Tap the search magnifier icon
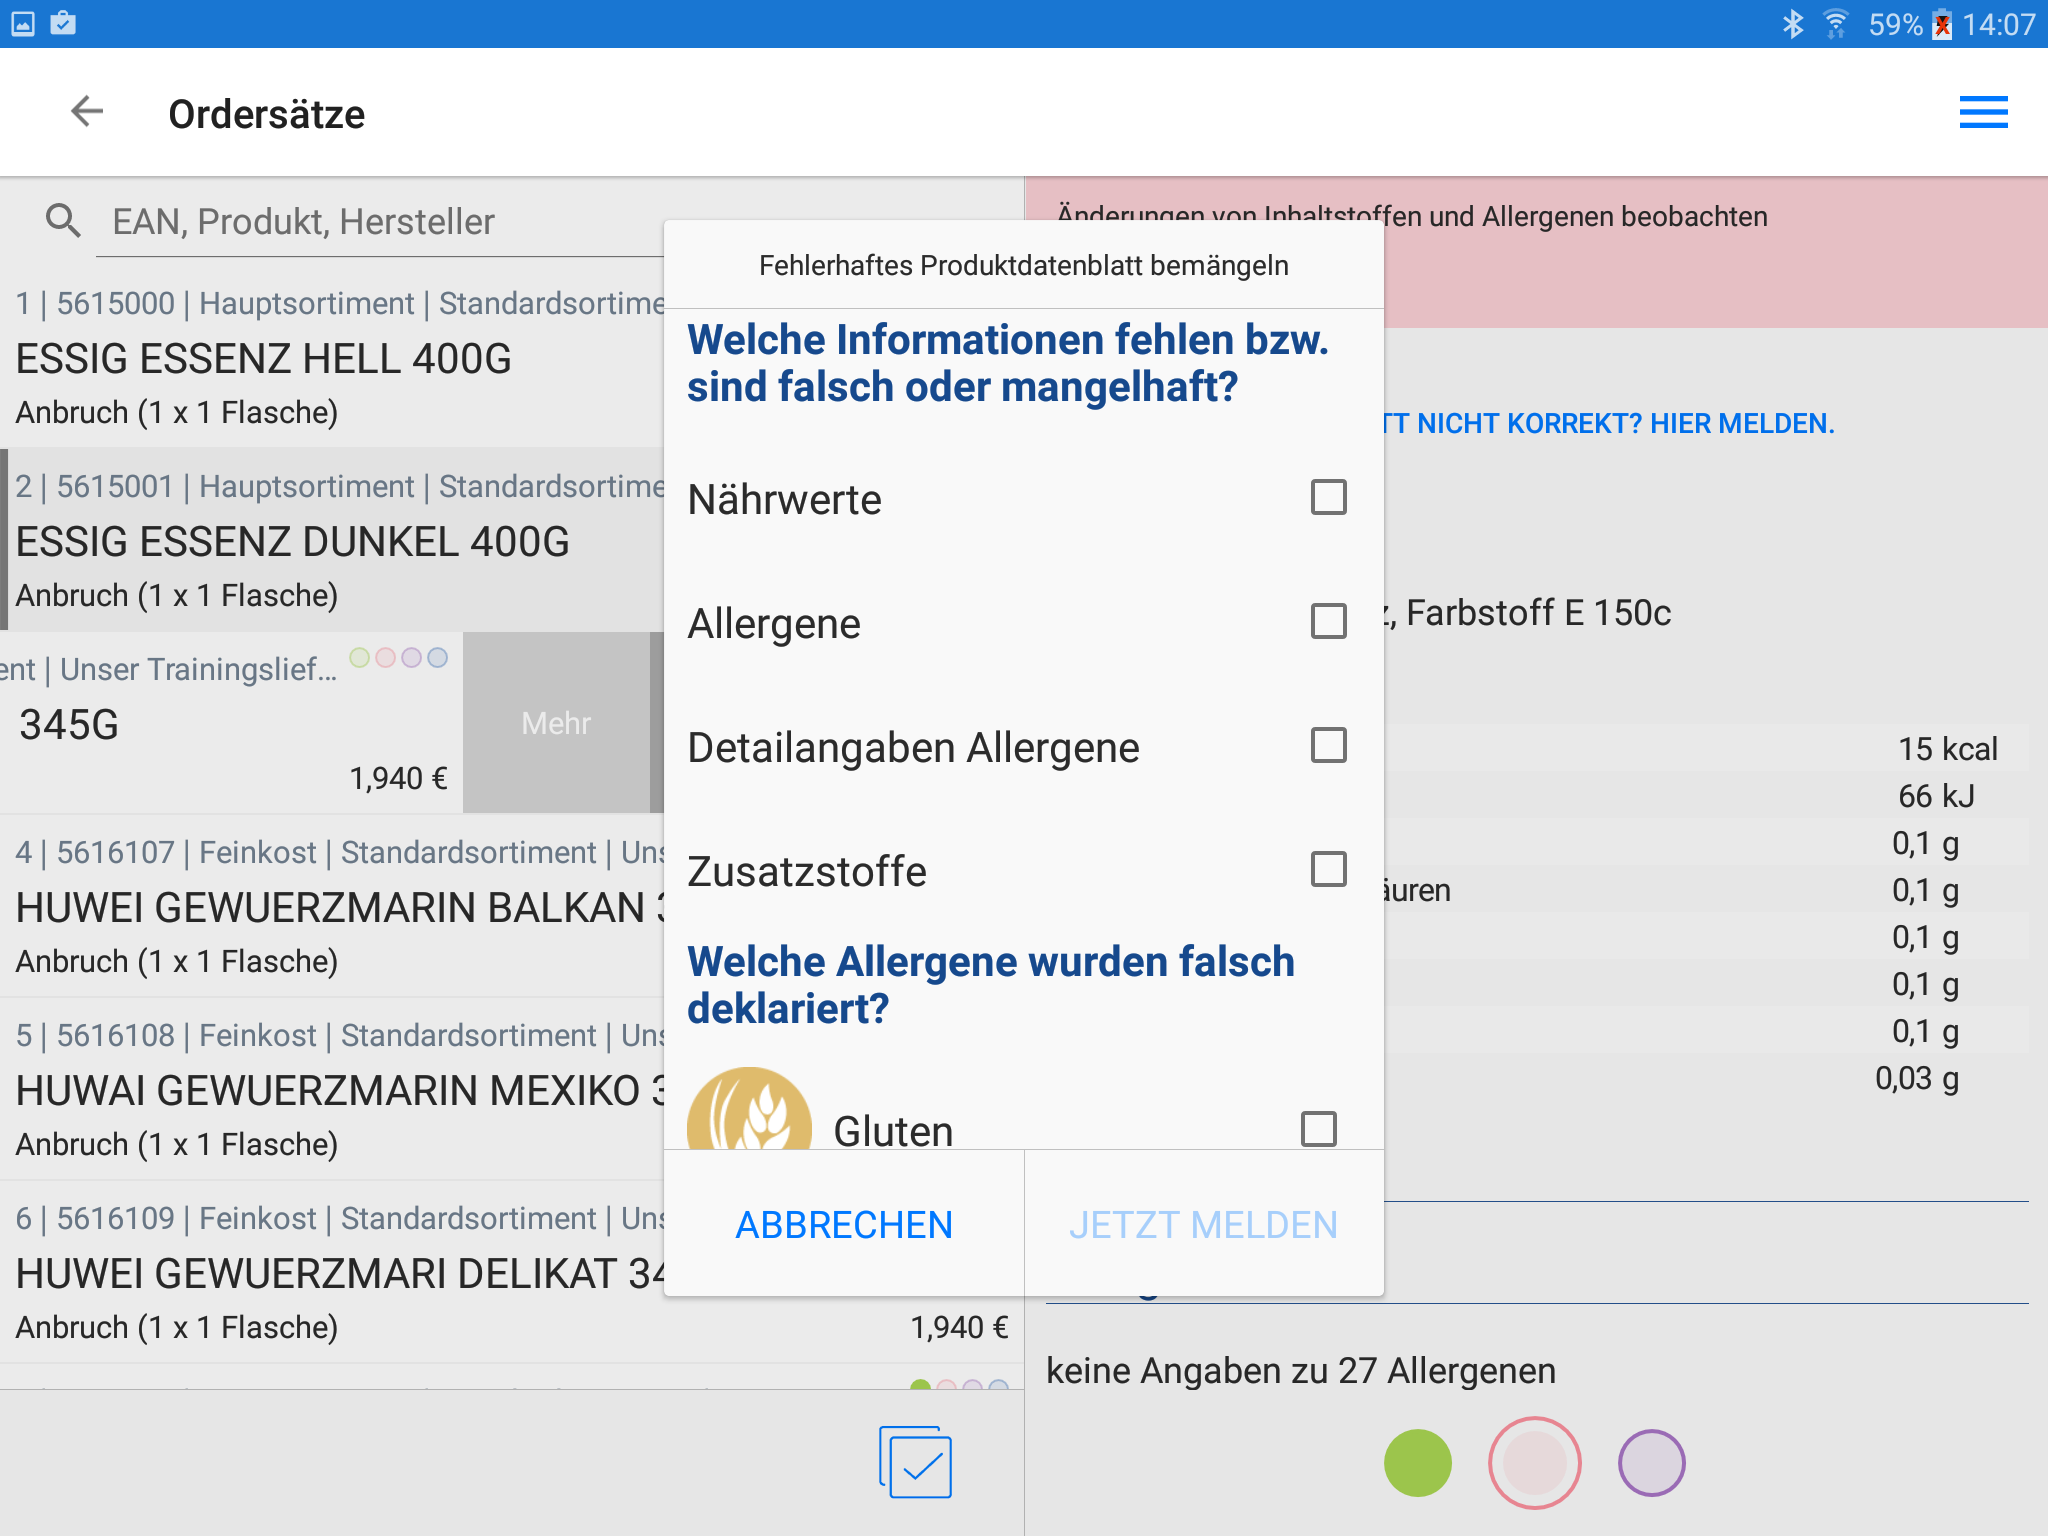The image size is (2048, 1536). (63, 220)
